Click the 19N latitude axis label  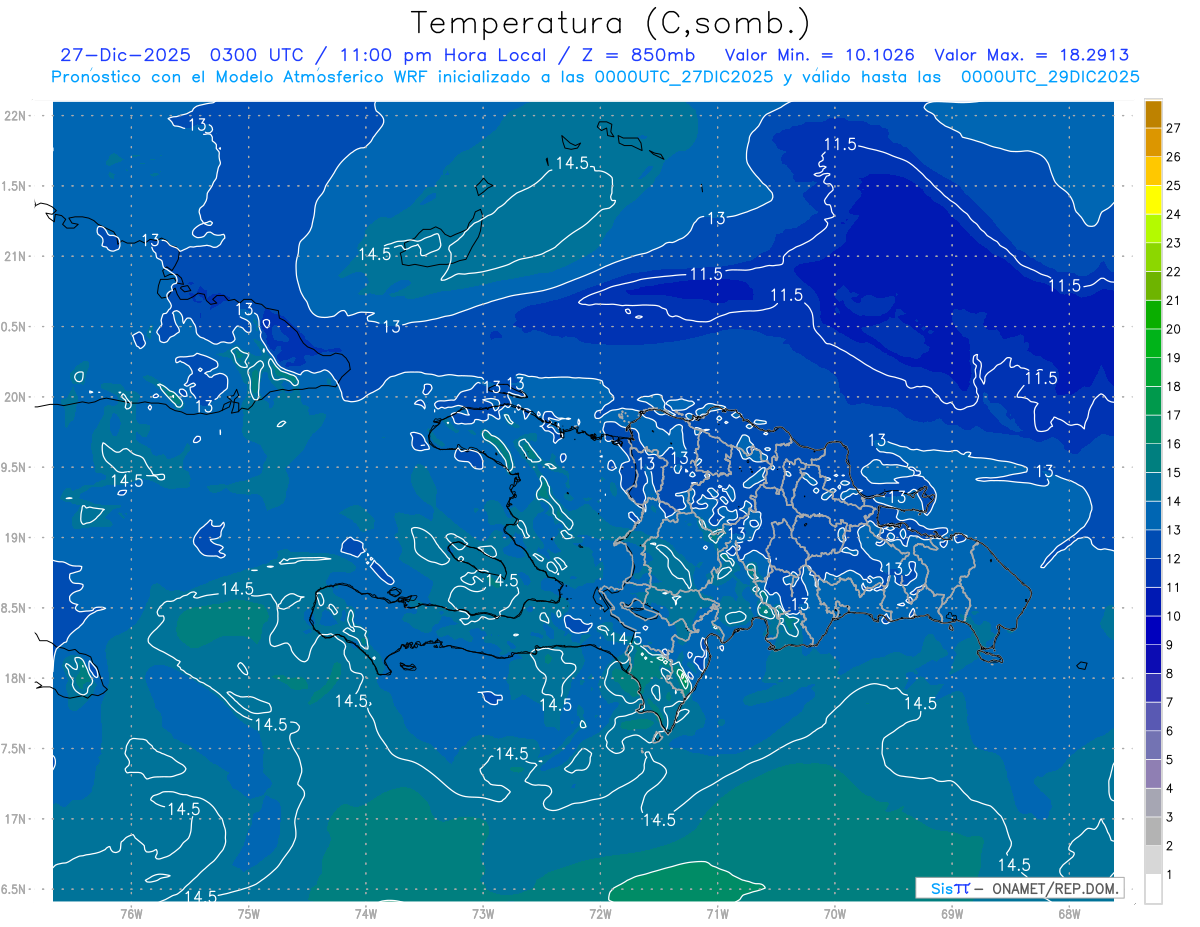click(x=16, y=537)
